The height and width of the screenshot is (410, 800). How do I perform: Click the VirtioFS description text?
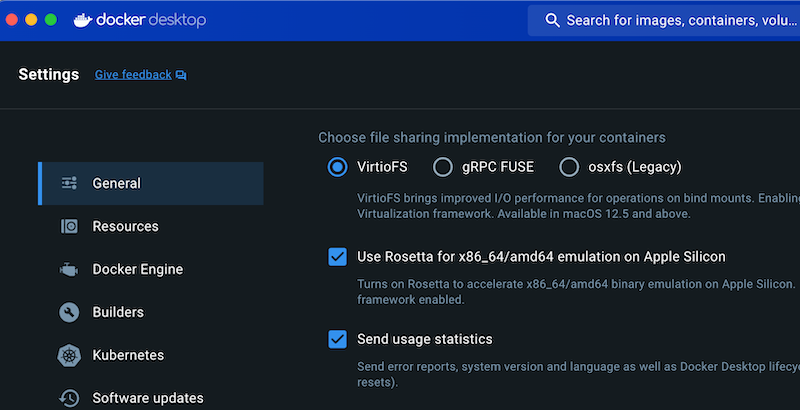coord(579,206)
